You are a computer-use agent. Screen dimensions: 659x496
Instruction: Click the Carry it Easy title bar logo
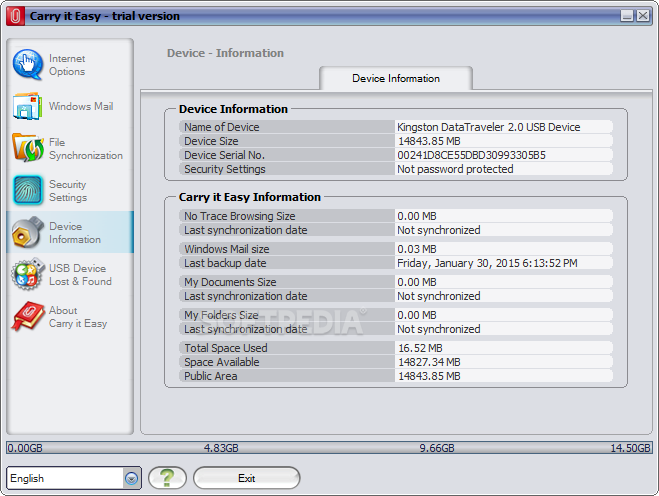16,16
